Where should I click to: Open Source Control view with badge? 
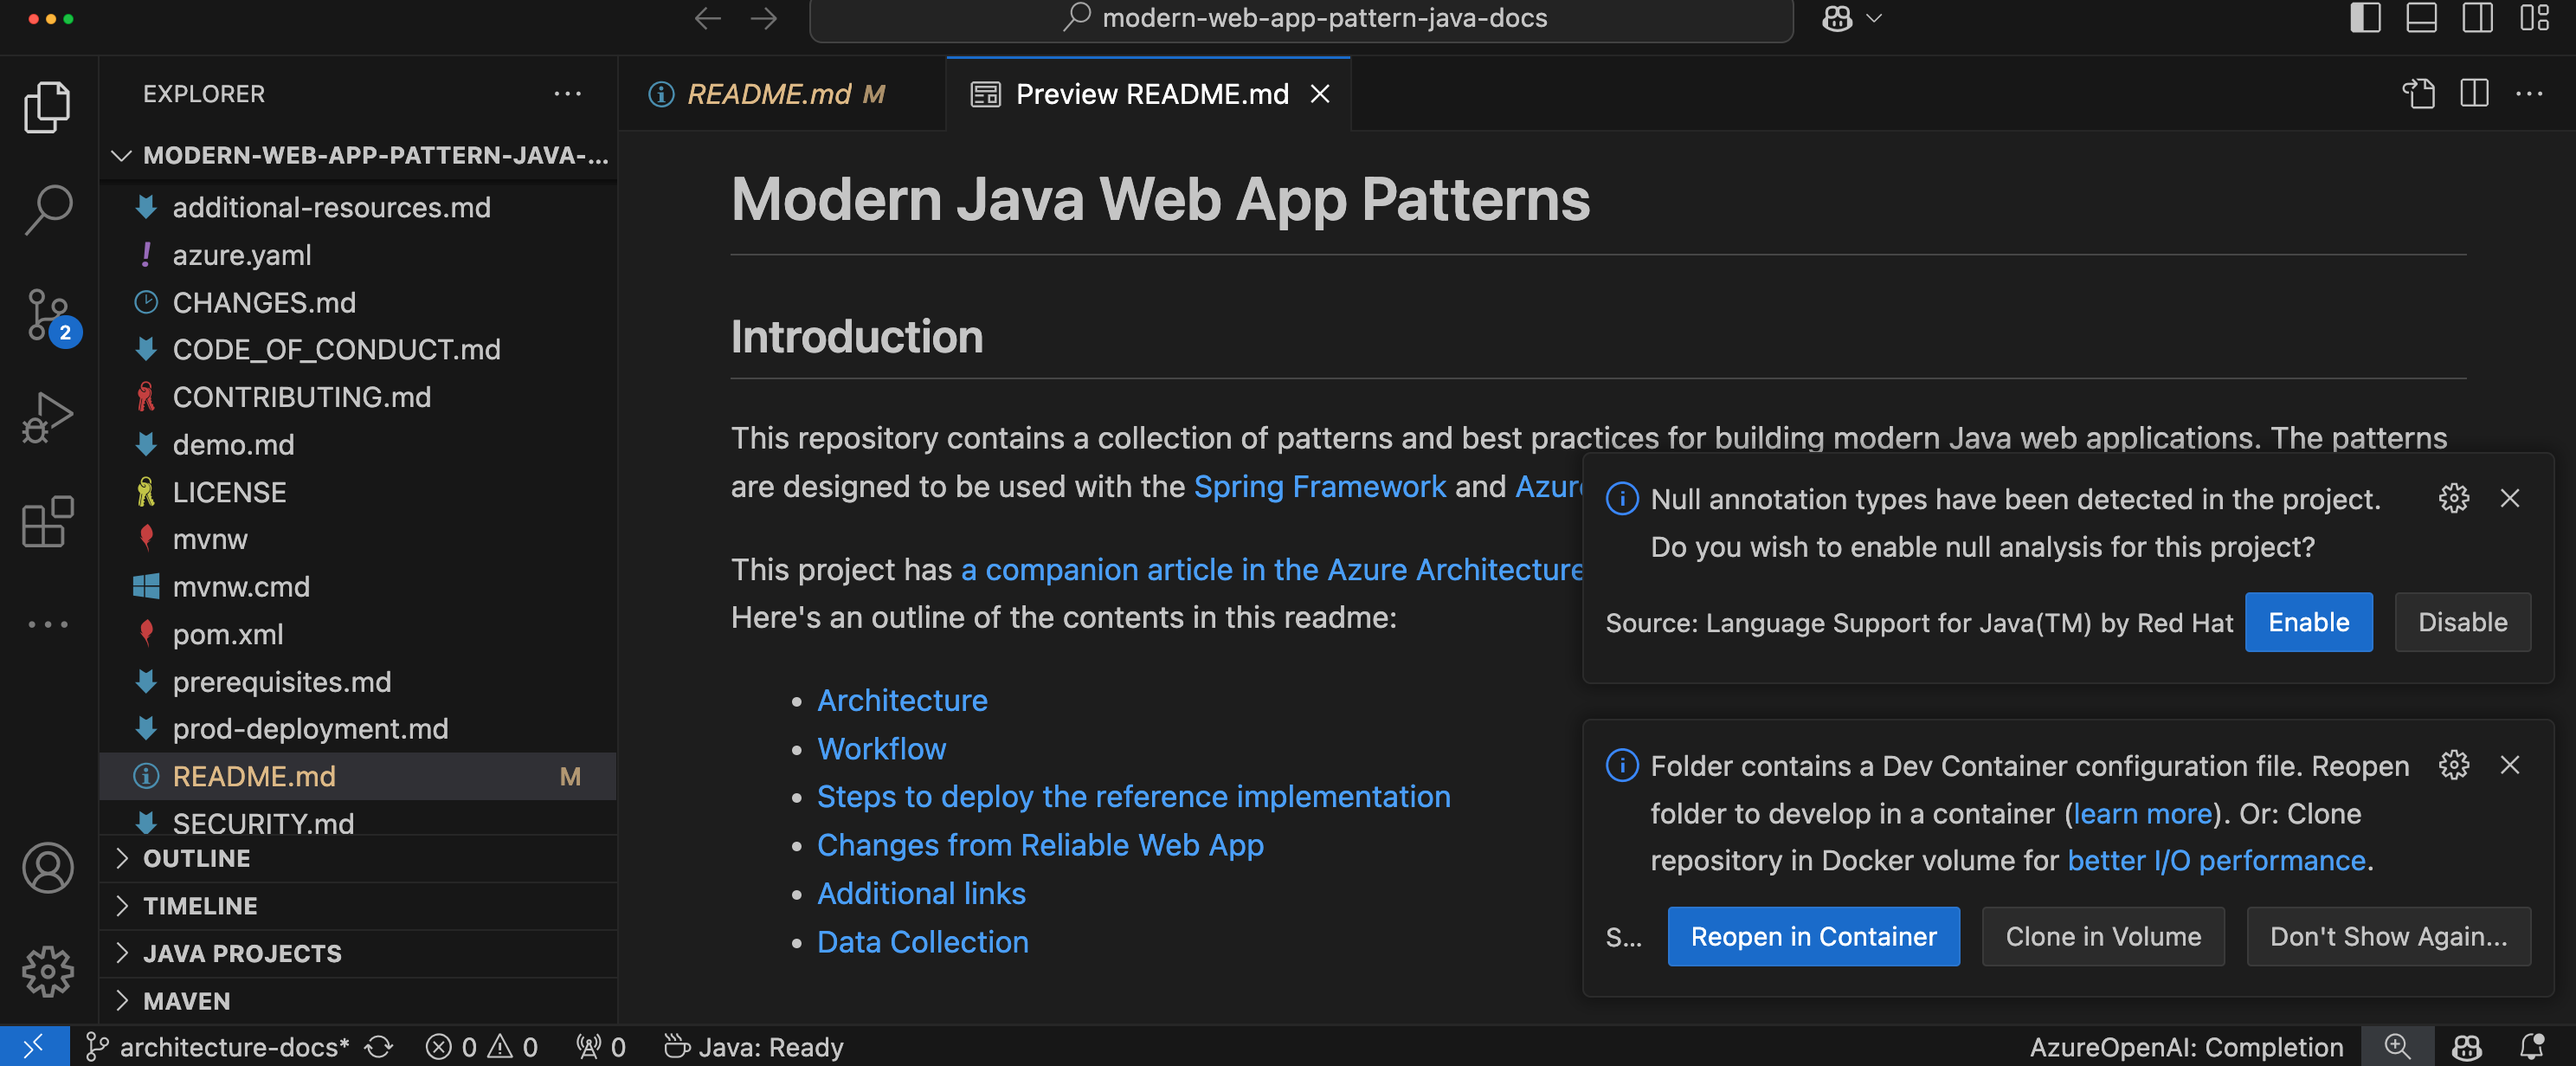[x=47, y=314]
